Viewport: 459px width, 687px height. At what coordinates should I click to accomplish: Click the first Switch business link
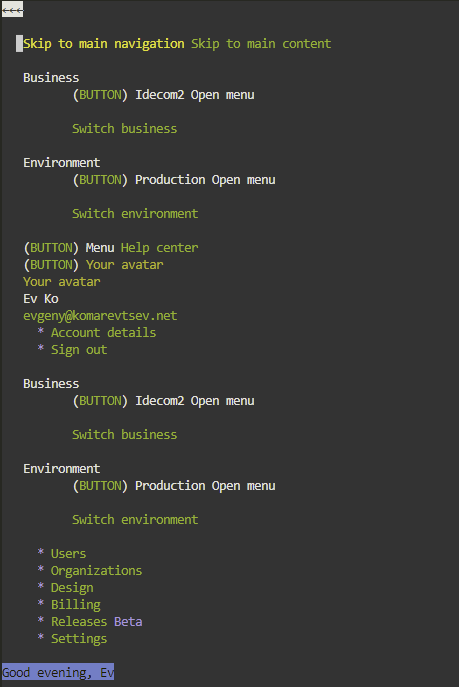[125, 129]
